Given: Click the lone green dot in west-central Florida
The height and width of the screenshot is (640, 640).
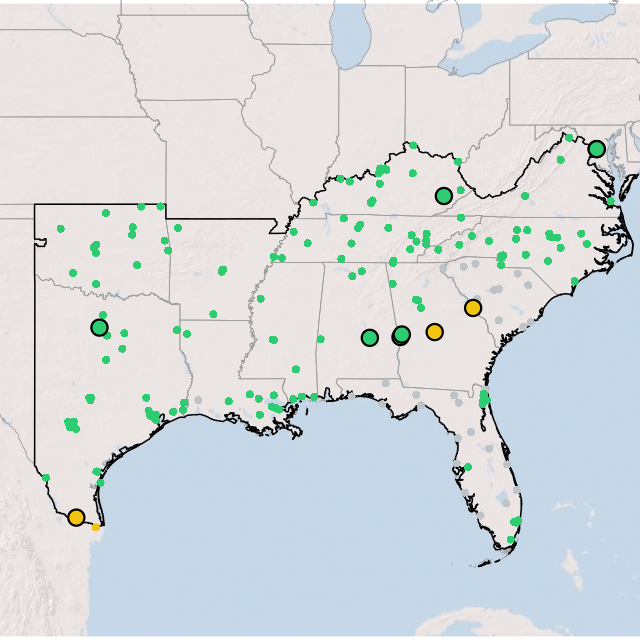Looking at the screenshot, I should 468,467.
